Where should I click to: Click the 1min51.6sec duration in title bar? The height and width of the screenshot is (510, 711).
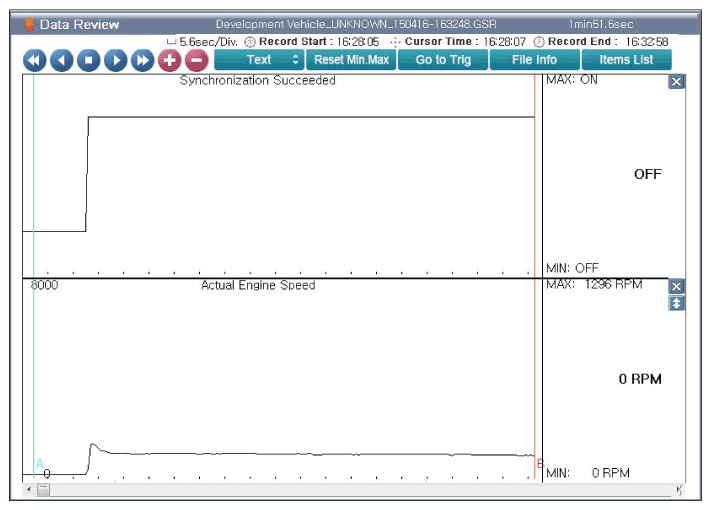[601, 24]
